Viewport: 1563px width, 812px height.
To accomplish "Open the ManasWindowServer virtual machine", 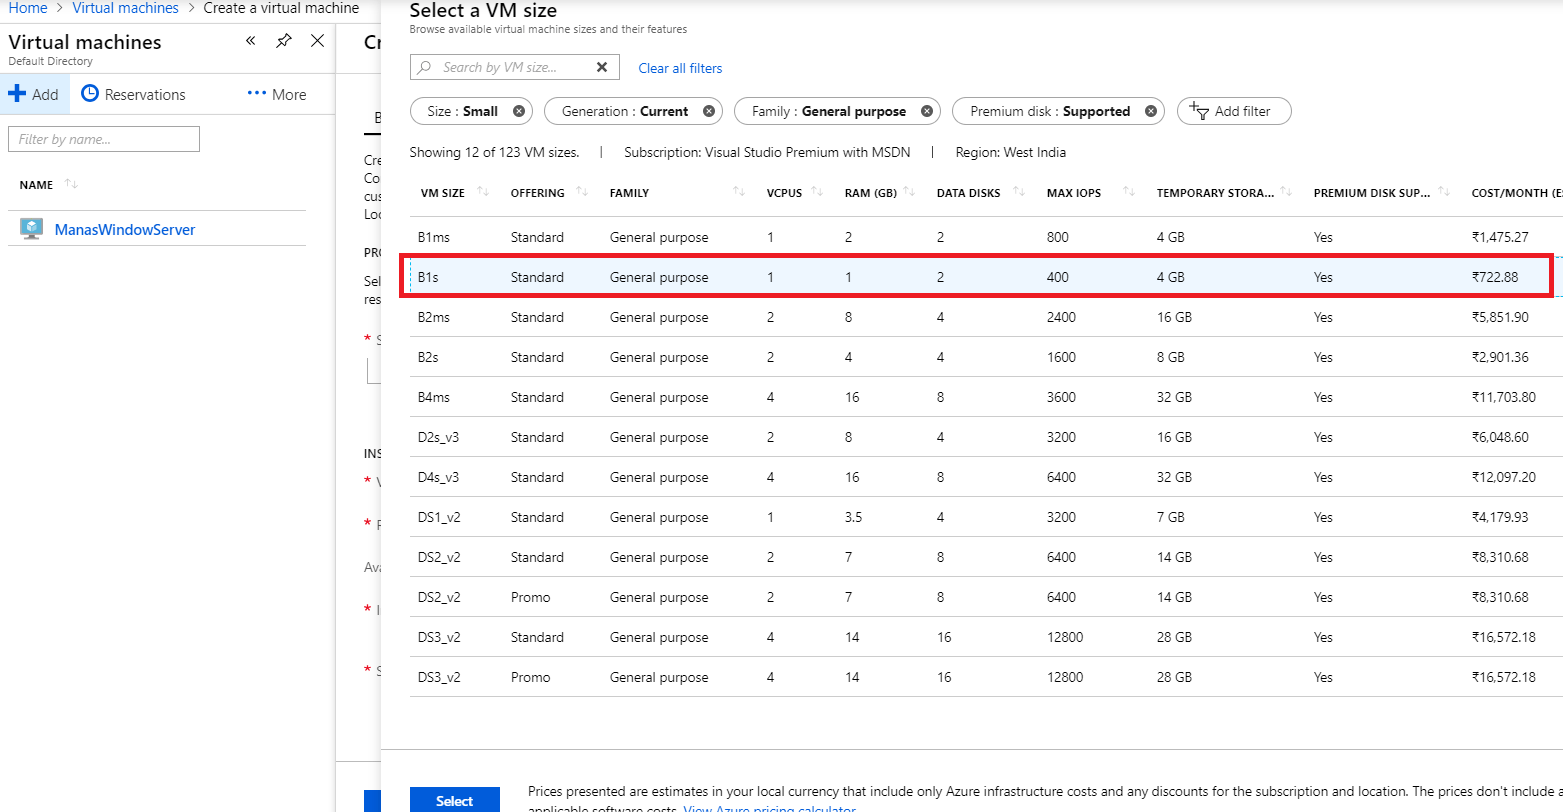I will [124, 229].
